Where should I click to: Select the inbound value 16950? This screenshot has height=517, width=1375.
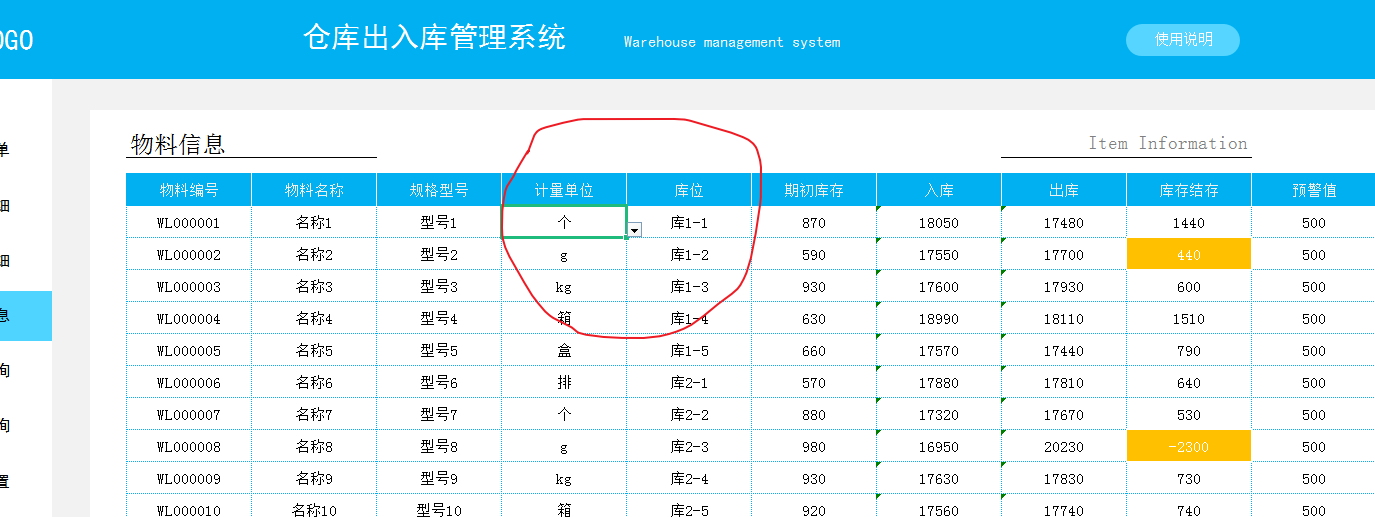(x=939, y=447)
